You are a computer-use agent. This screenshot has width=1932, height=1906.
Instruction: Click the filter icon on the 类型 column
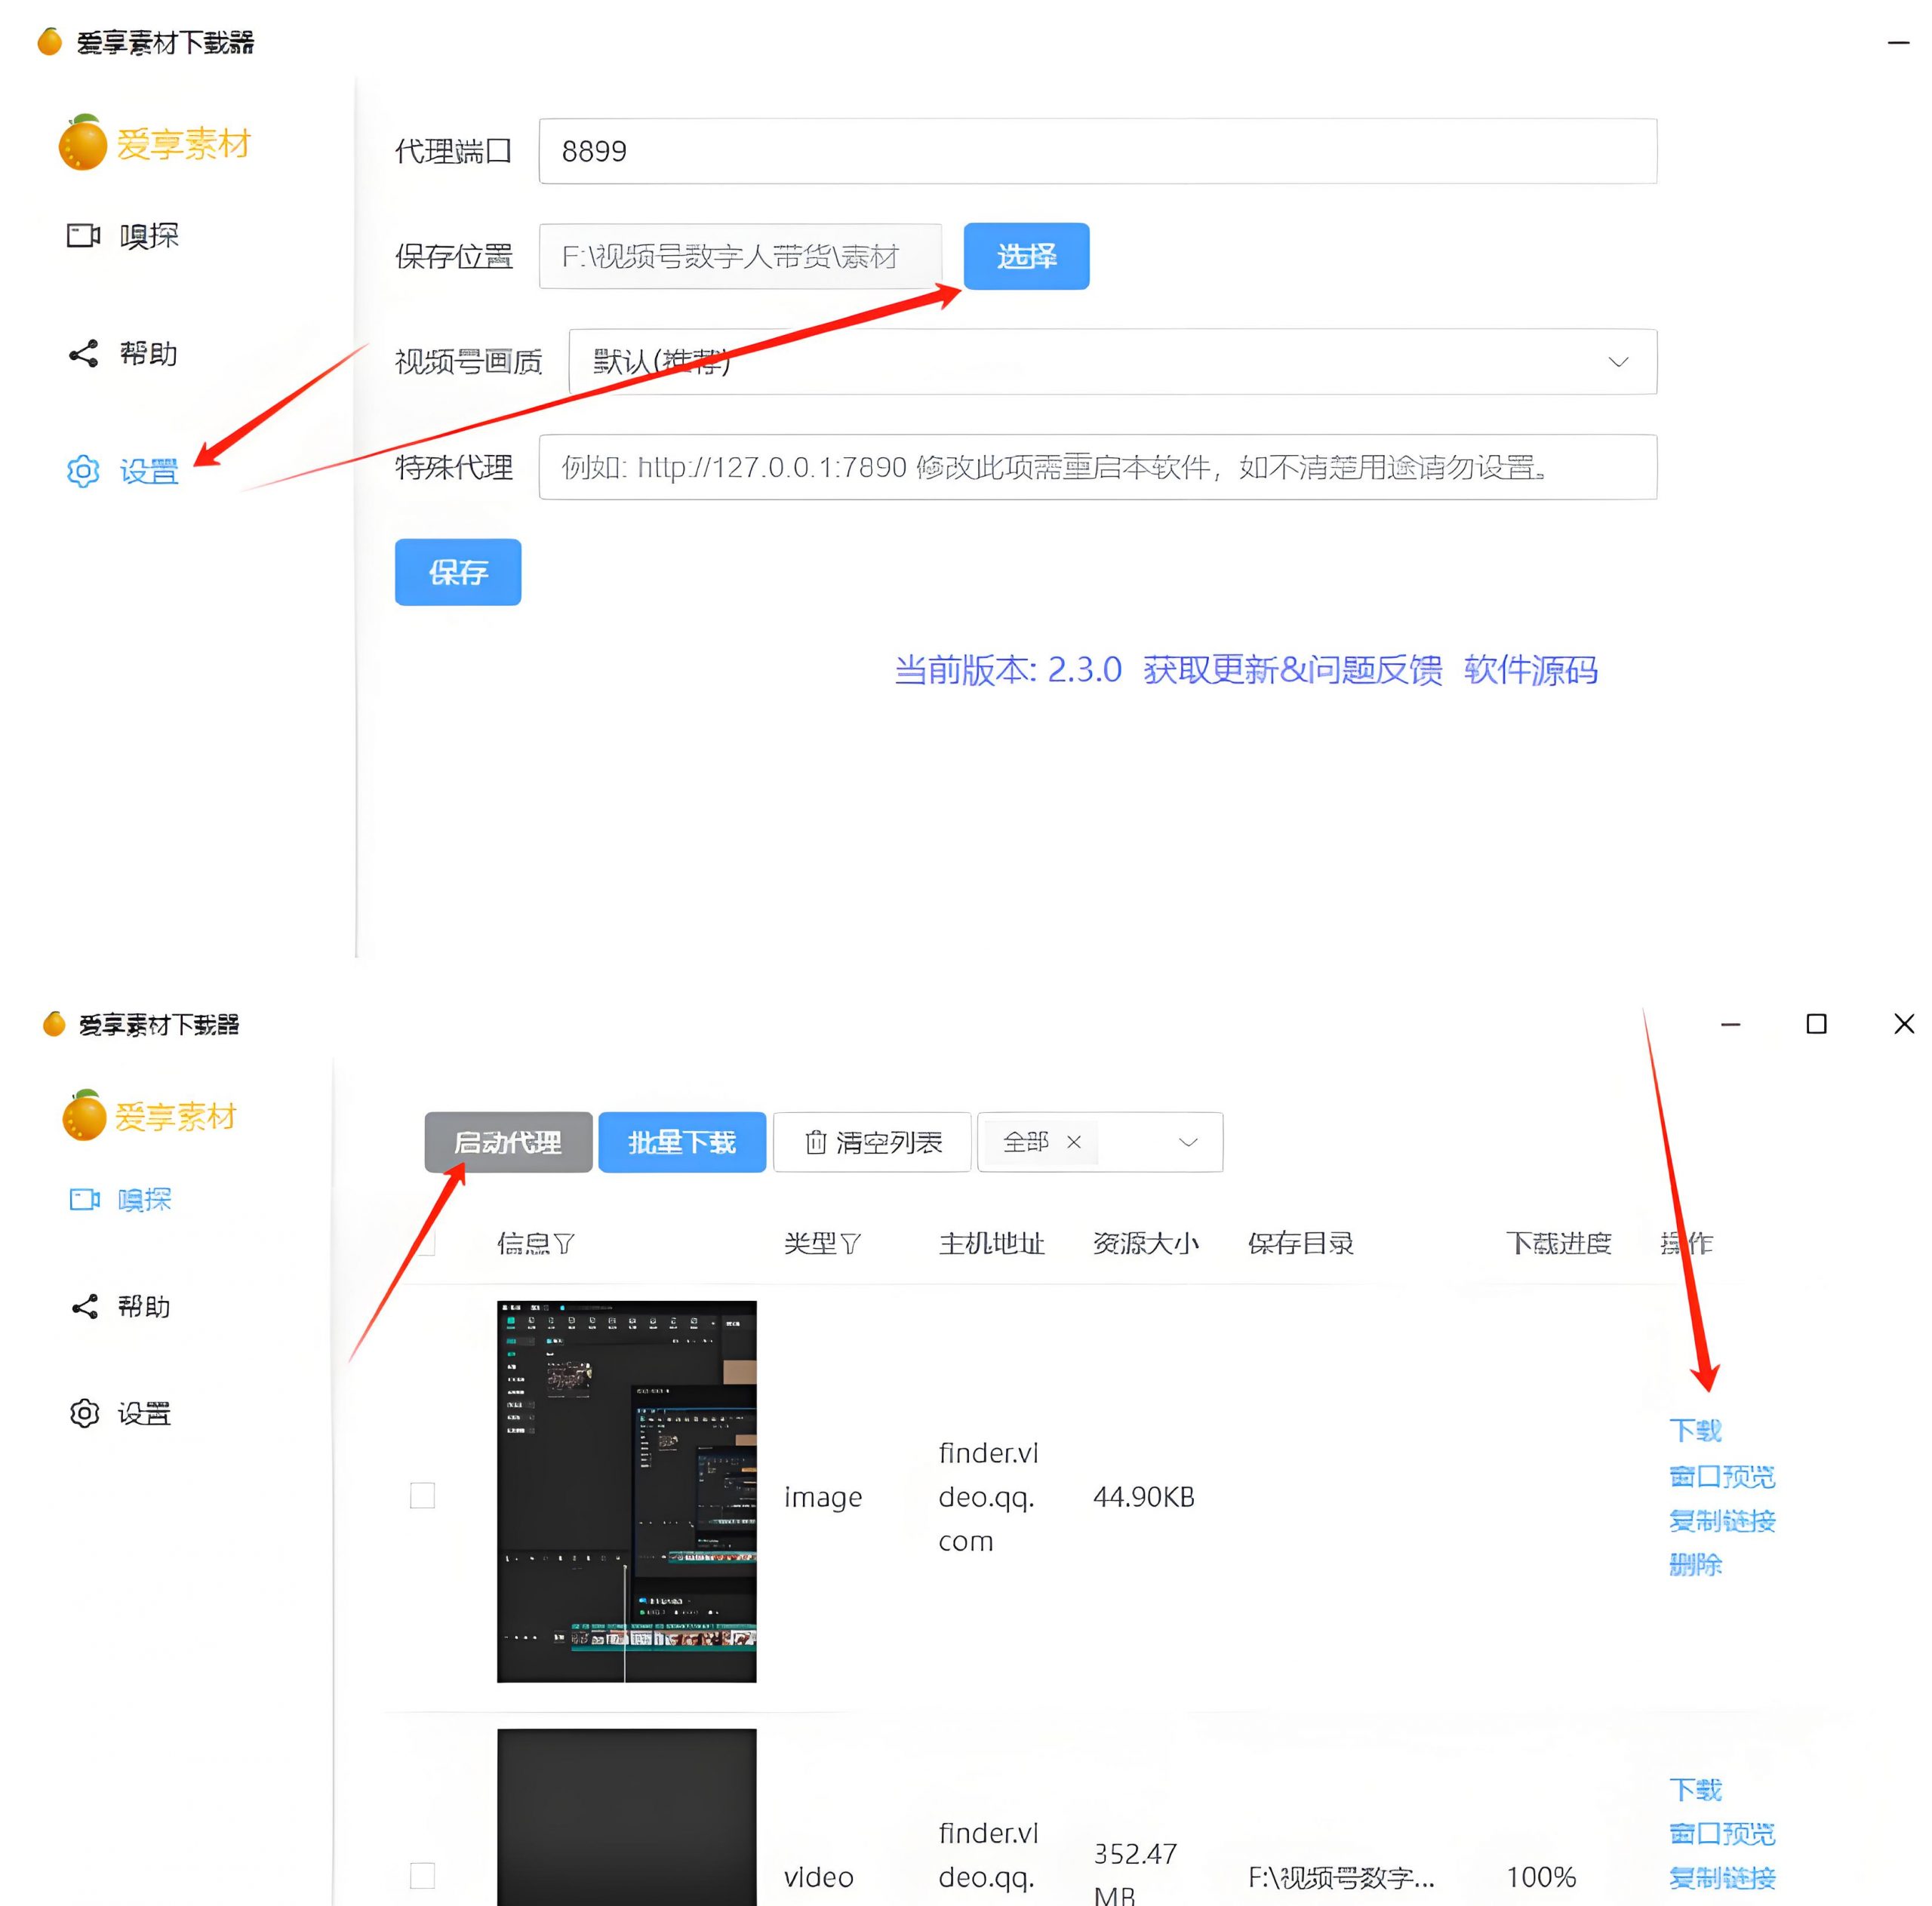852,1243
